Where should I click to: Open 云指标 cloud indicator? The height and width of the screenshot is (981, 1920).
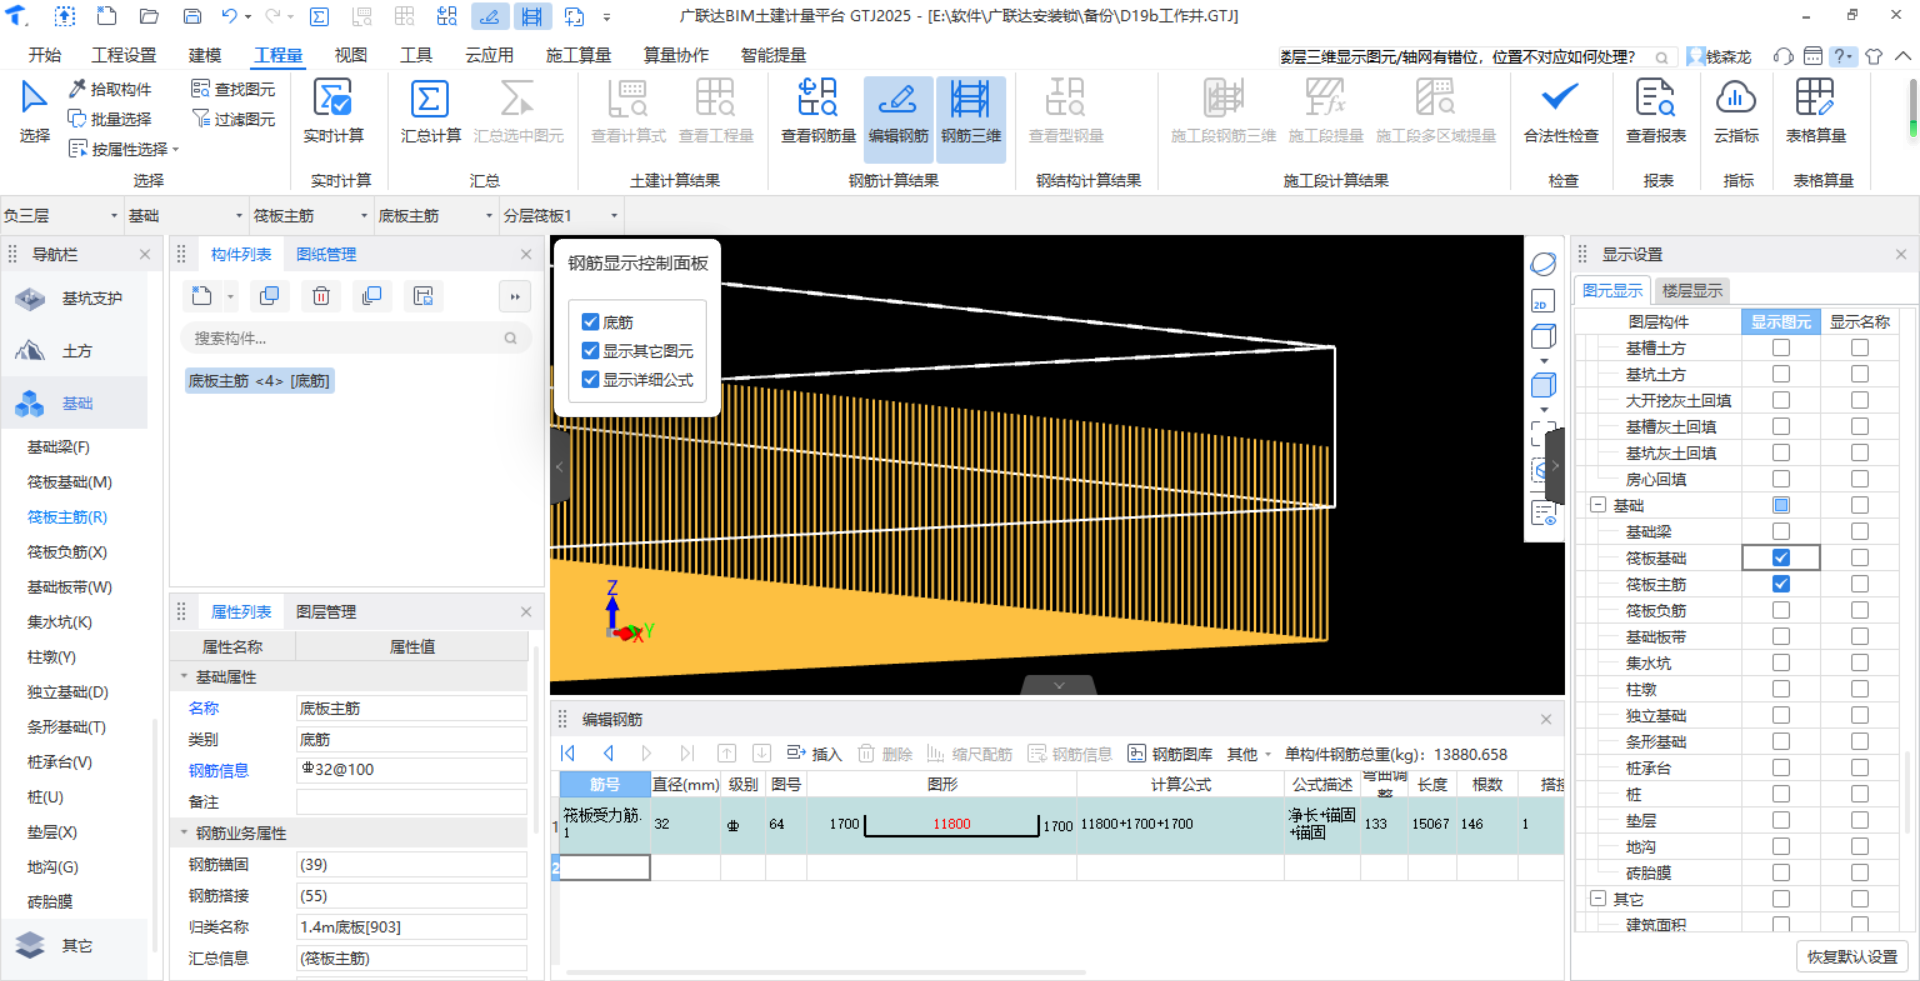(1736, 112)
